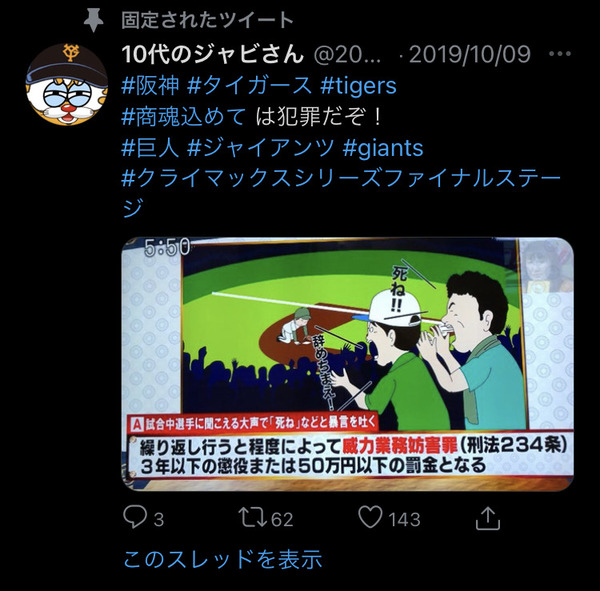The width and height of the screenshot is (600, 591).
Task: Open the #タイガース hashtag
Action: pyautogui.click(x=249, y=85)
